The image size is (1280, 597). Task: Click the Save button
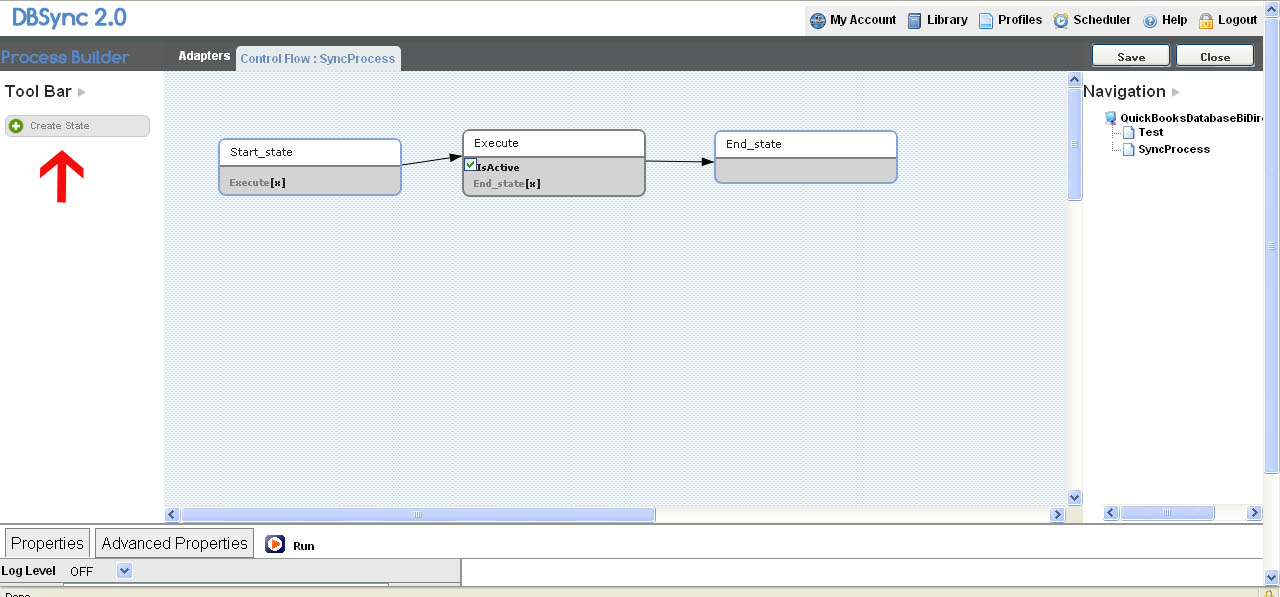point(1131,57)
